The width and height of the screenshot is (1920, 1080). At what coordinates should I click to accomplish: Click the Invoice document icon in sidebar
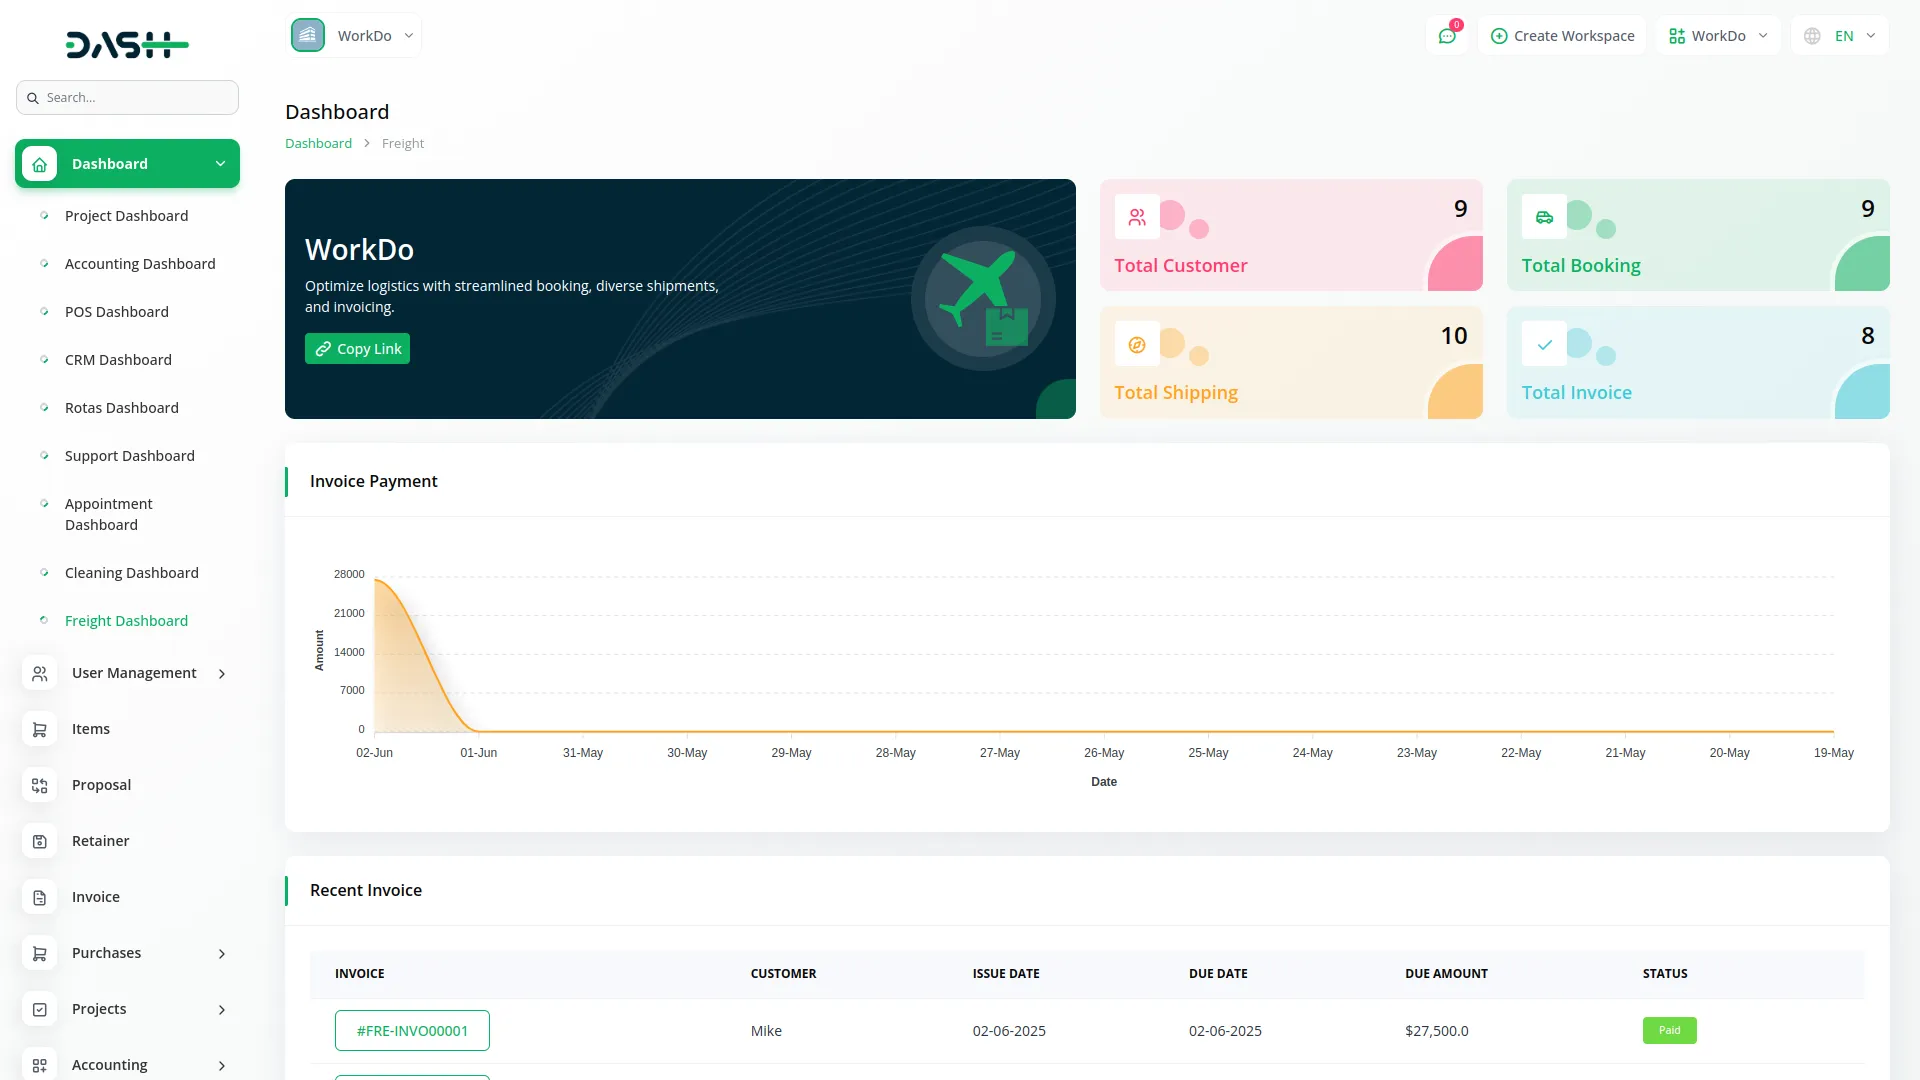coord(40,897)
